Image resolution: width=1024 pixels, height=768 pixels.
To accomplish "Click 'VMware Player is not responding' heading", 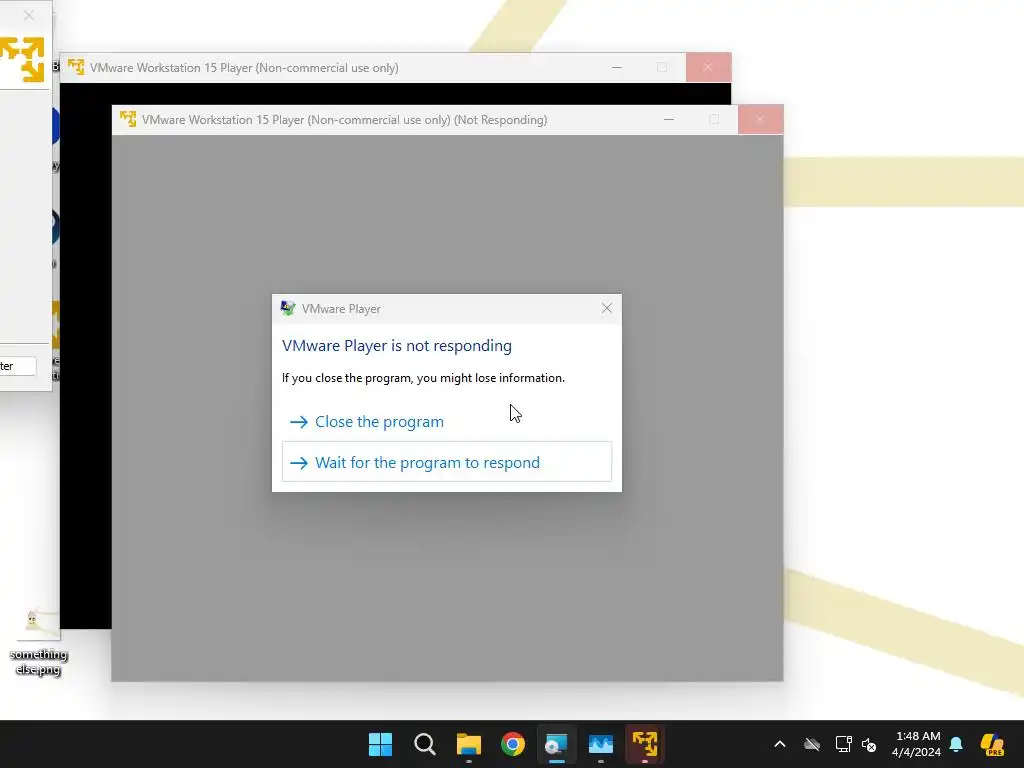I will pos(396,345).
